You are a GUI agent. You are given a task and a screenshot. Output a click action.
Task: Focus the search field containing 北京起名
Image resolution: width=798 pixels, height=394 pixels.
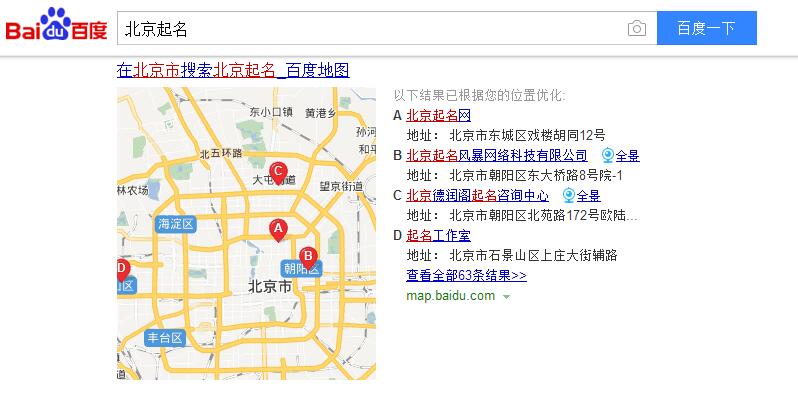click(387, 28)
